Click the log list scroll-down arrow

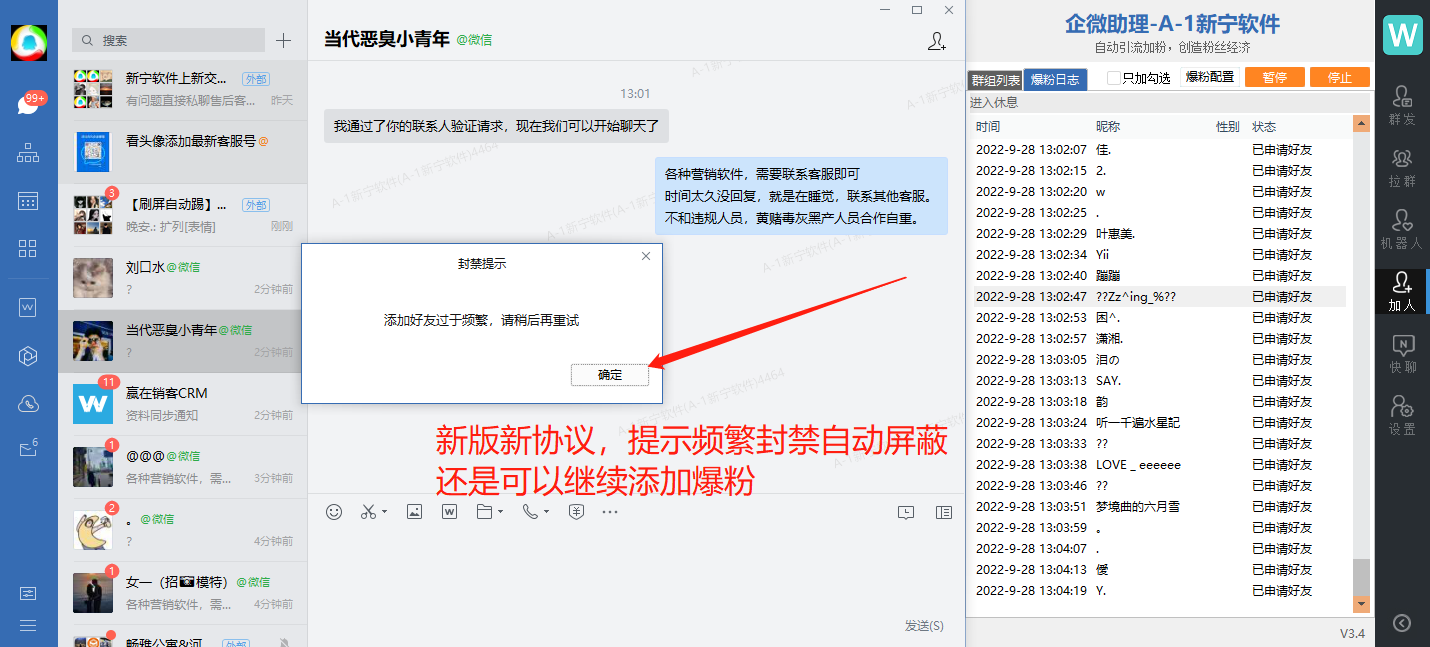(x=1361, y=603)
